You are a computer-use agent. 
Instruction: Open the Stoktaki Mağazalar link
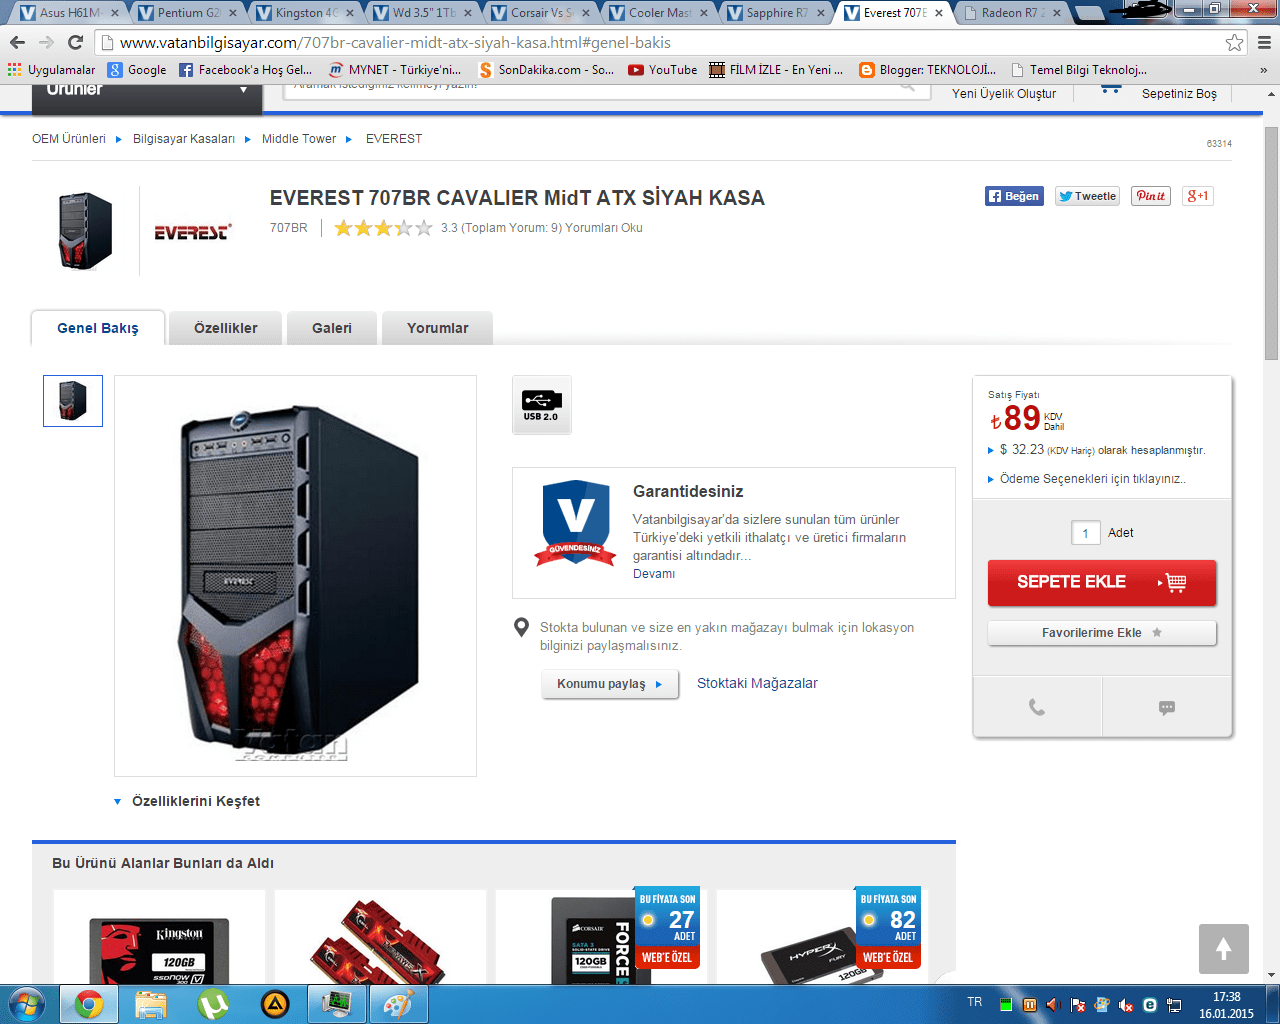[757, 684]
